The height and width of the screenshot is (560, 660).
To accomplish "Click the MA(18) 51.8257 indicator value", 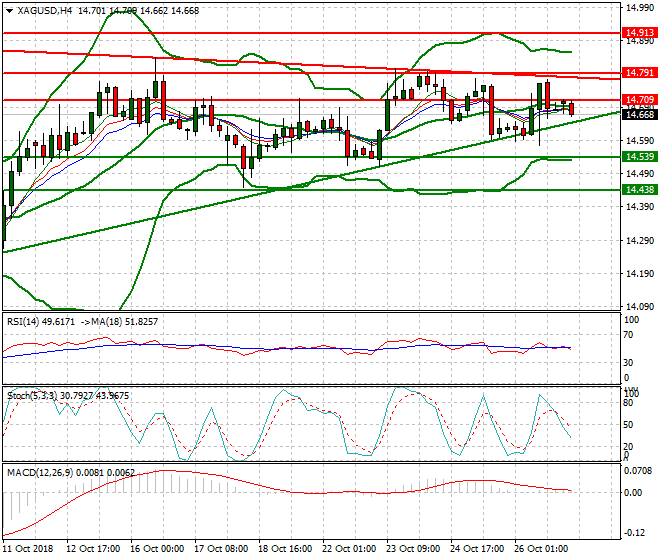I will click(x=125, y=322).
